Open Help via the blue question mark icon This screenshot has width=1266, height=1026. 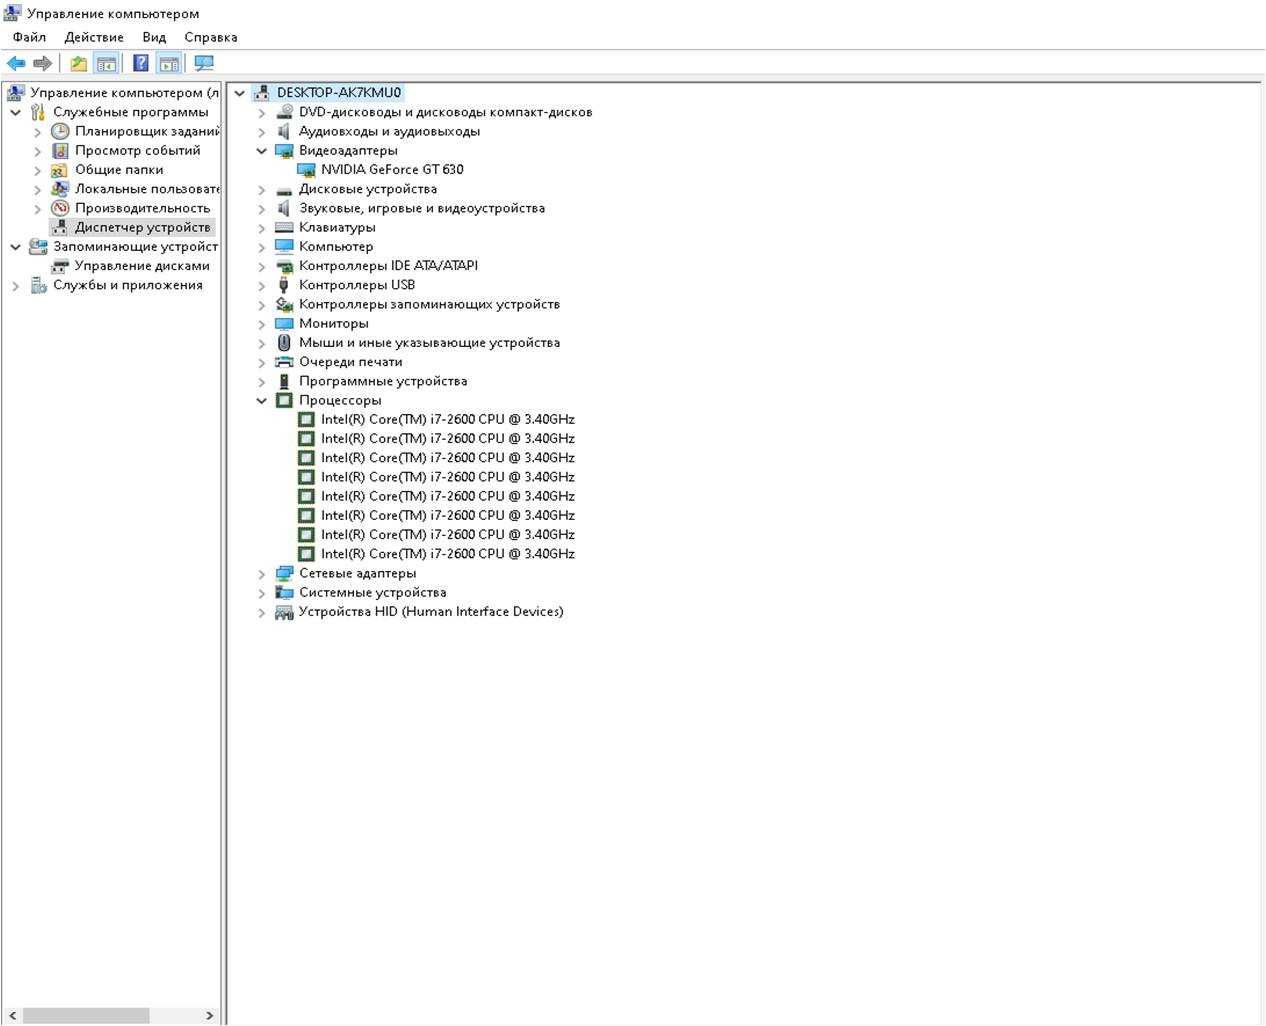click(x=141, y=63)
